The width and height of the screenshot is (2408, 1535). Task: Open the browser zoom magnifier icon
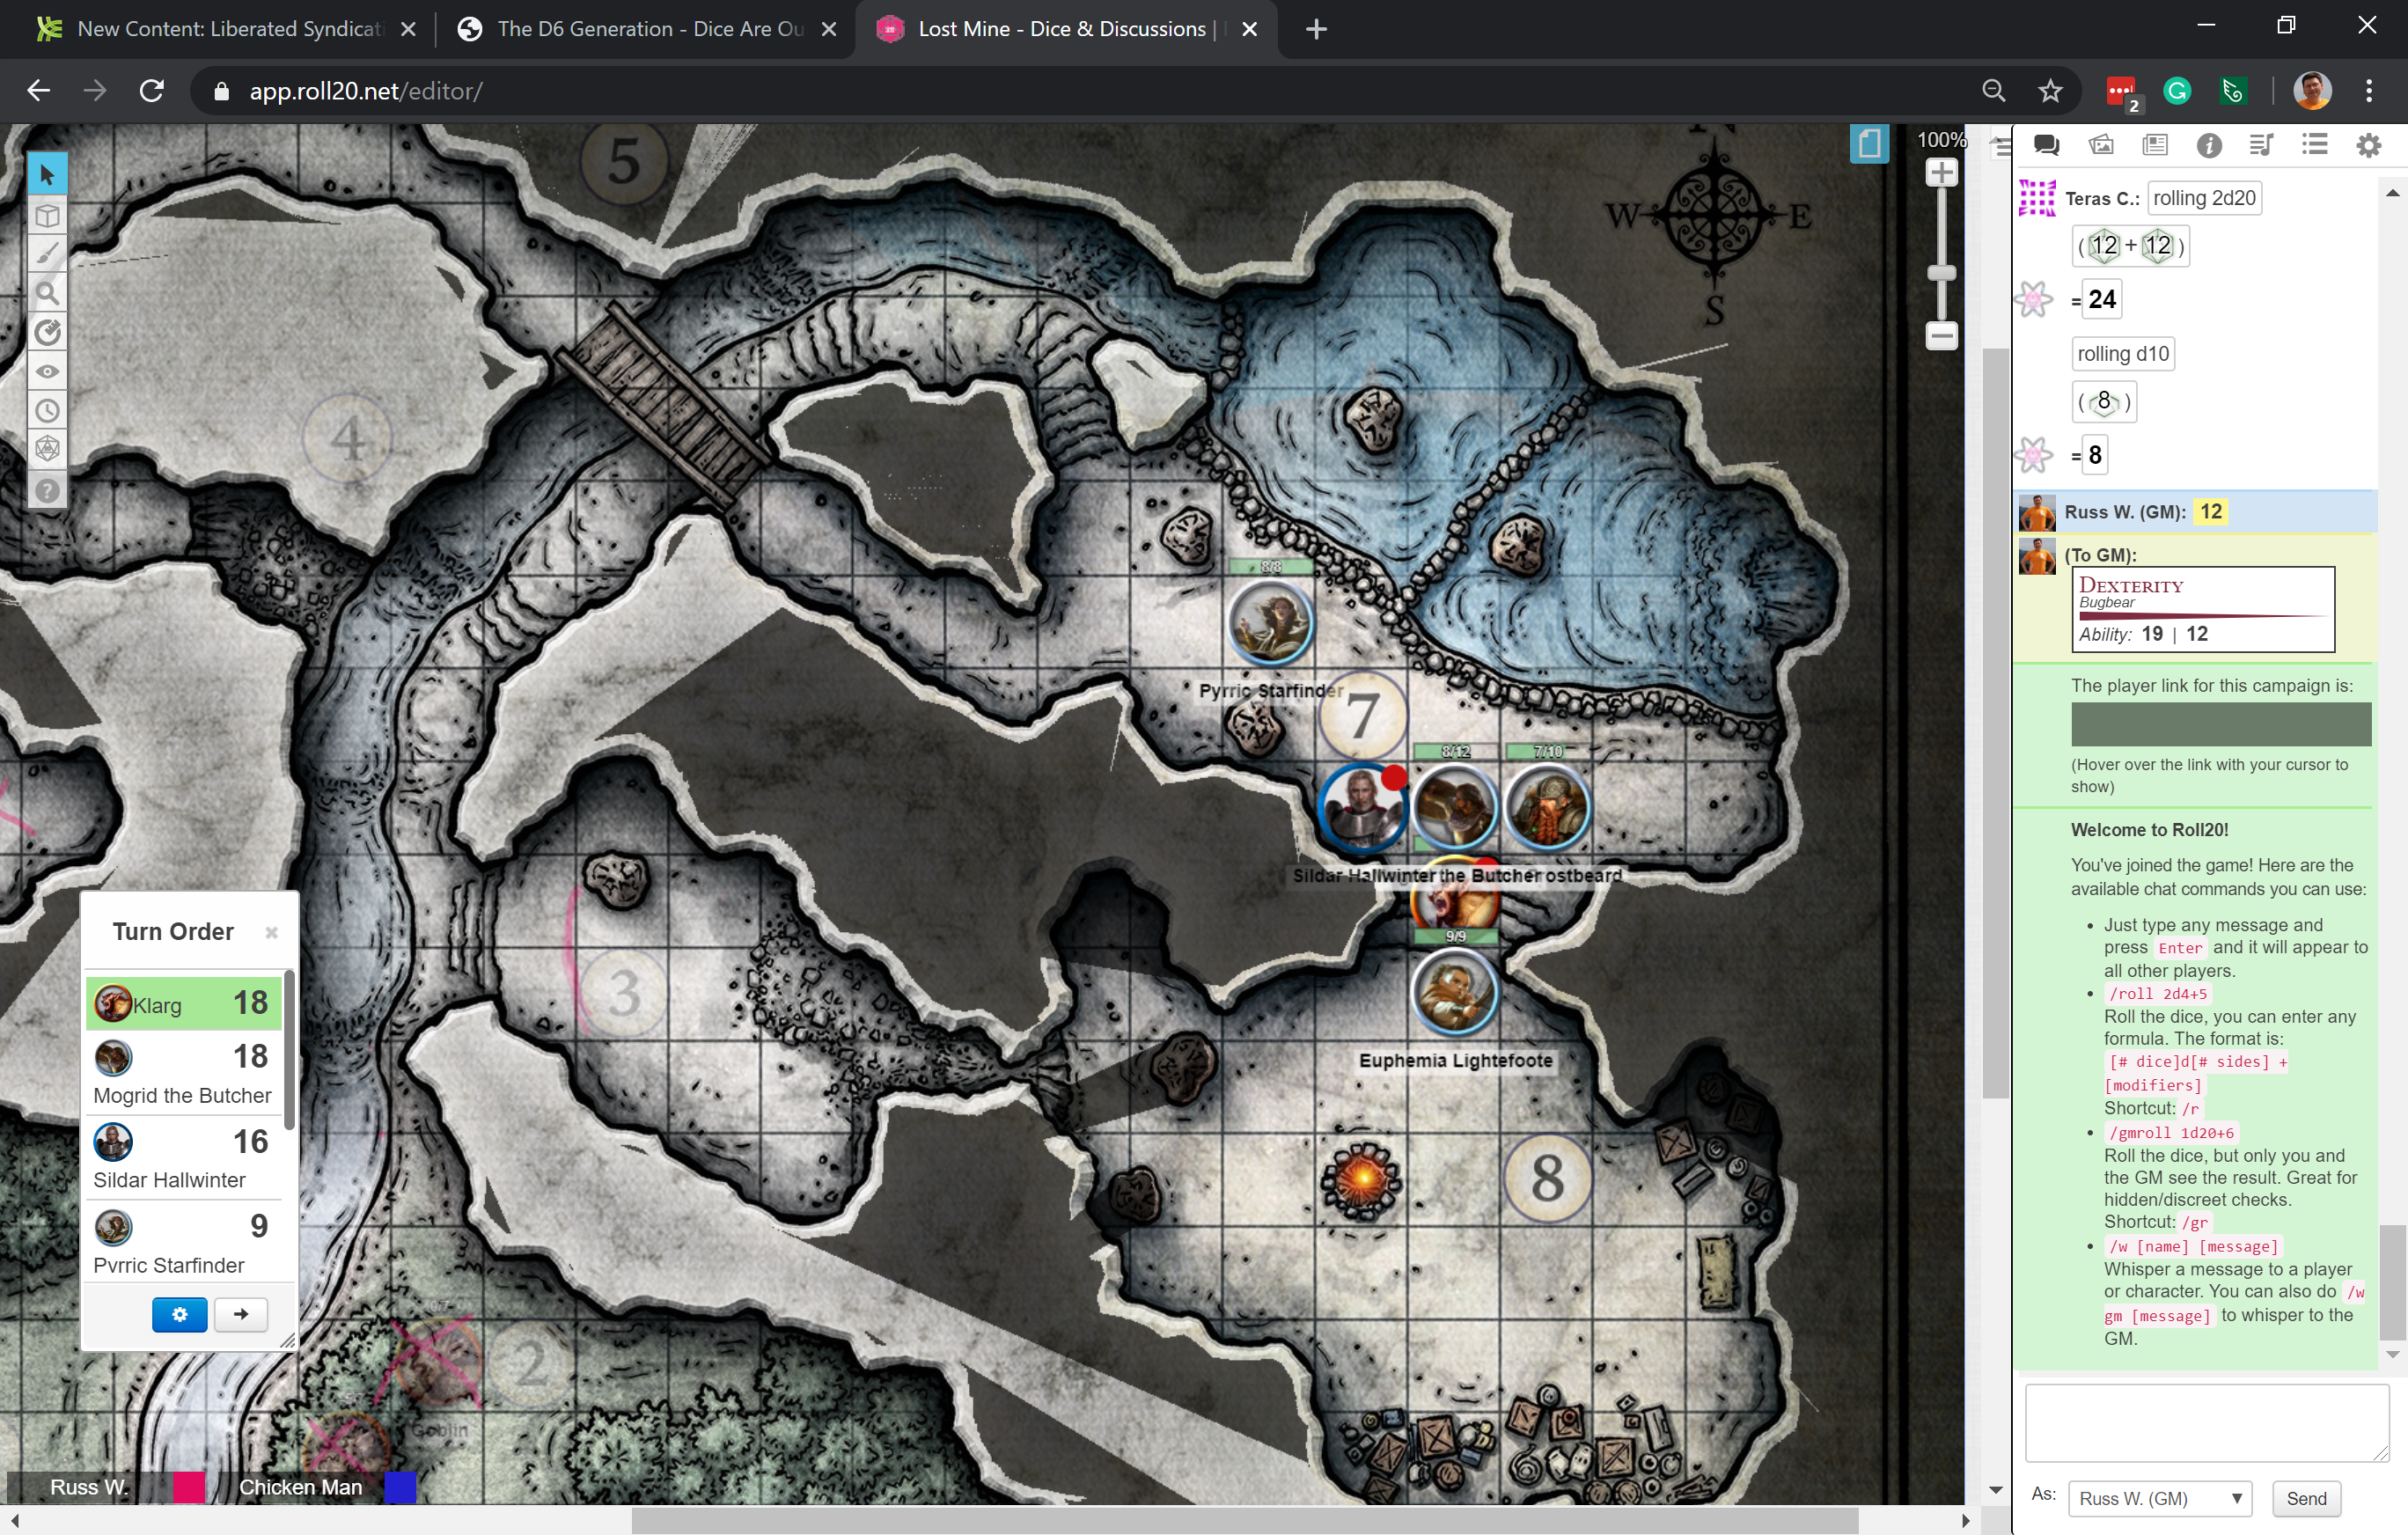(x=1993, y=91)
